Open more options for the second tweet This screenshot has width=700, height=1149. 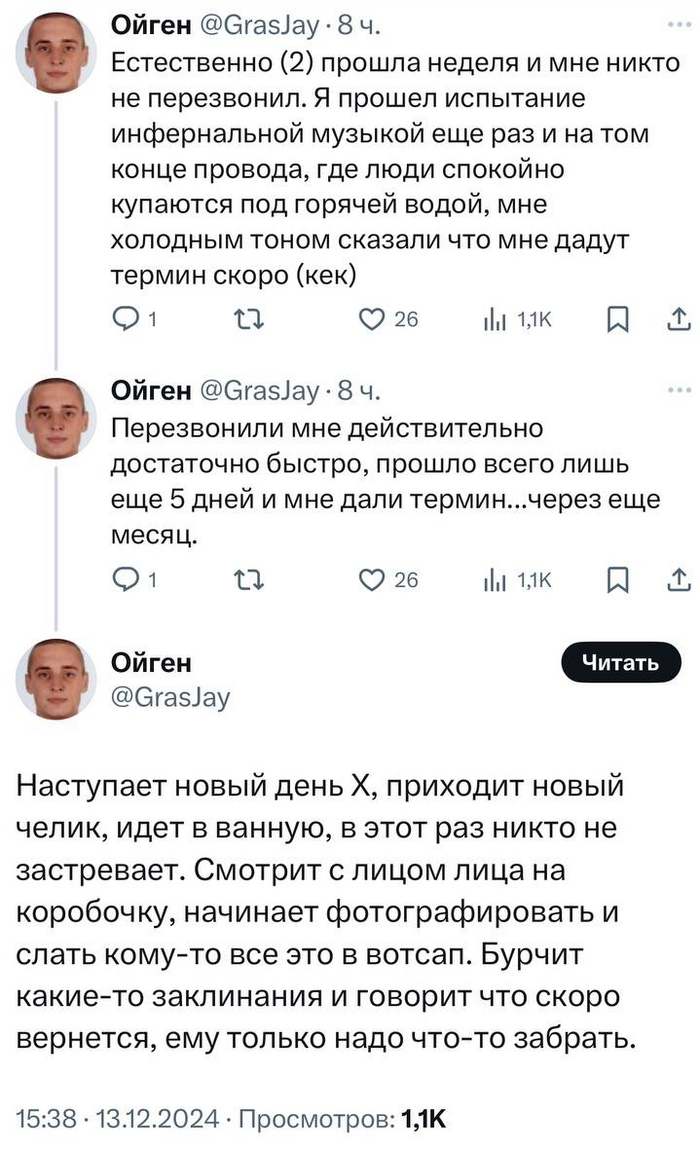point(677,390)
